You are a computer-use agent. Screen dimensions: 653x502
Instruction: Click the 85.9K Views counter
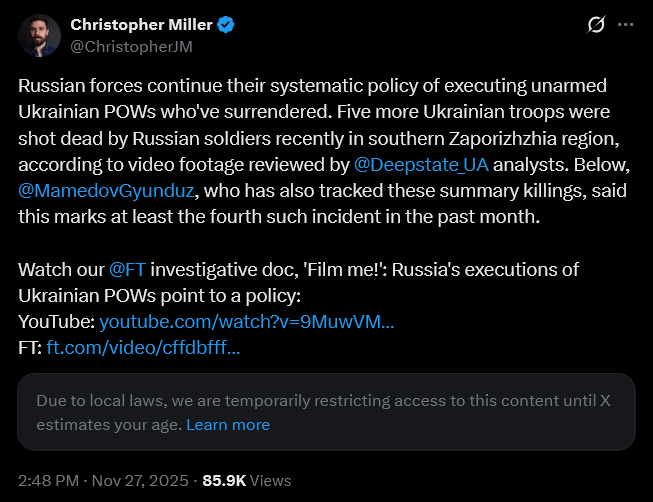click(246, 480)
